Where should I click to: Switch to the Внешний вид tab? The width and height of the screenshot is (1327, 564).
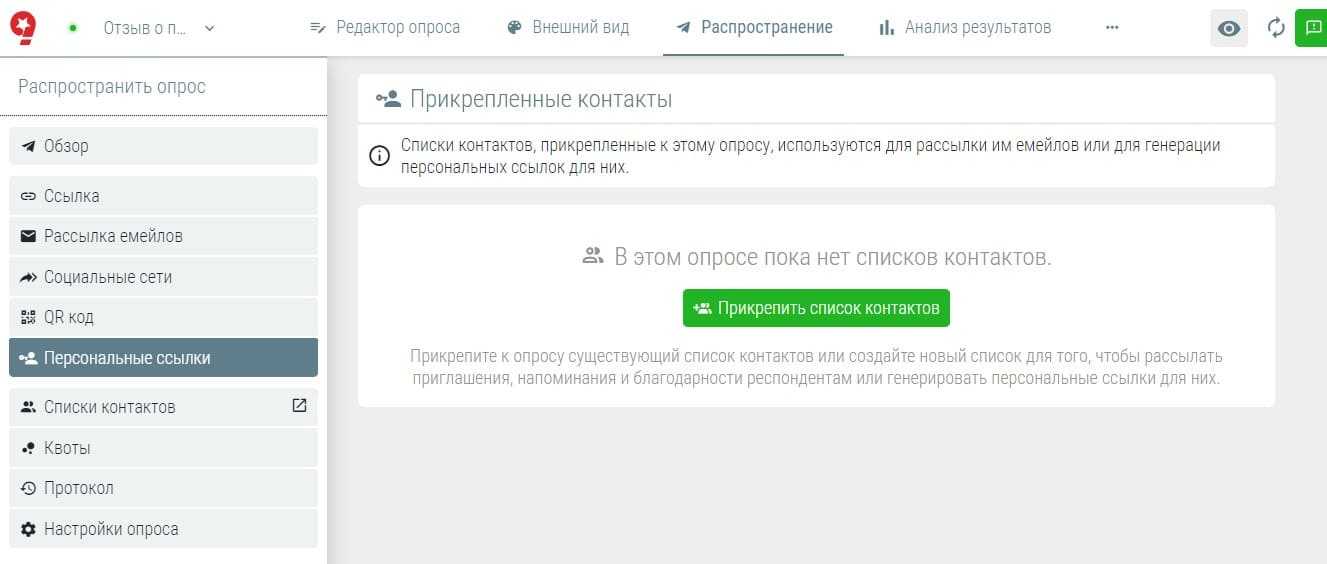tap(568, 28)
